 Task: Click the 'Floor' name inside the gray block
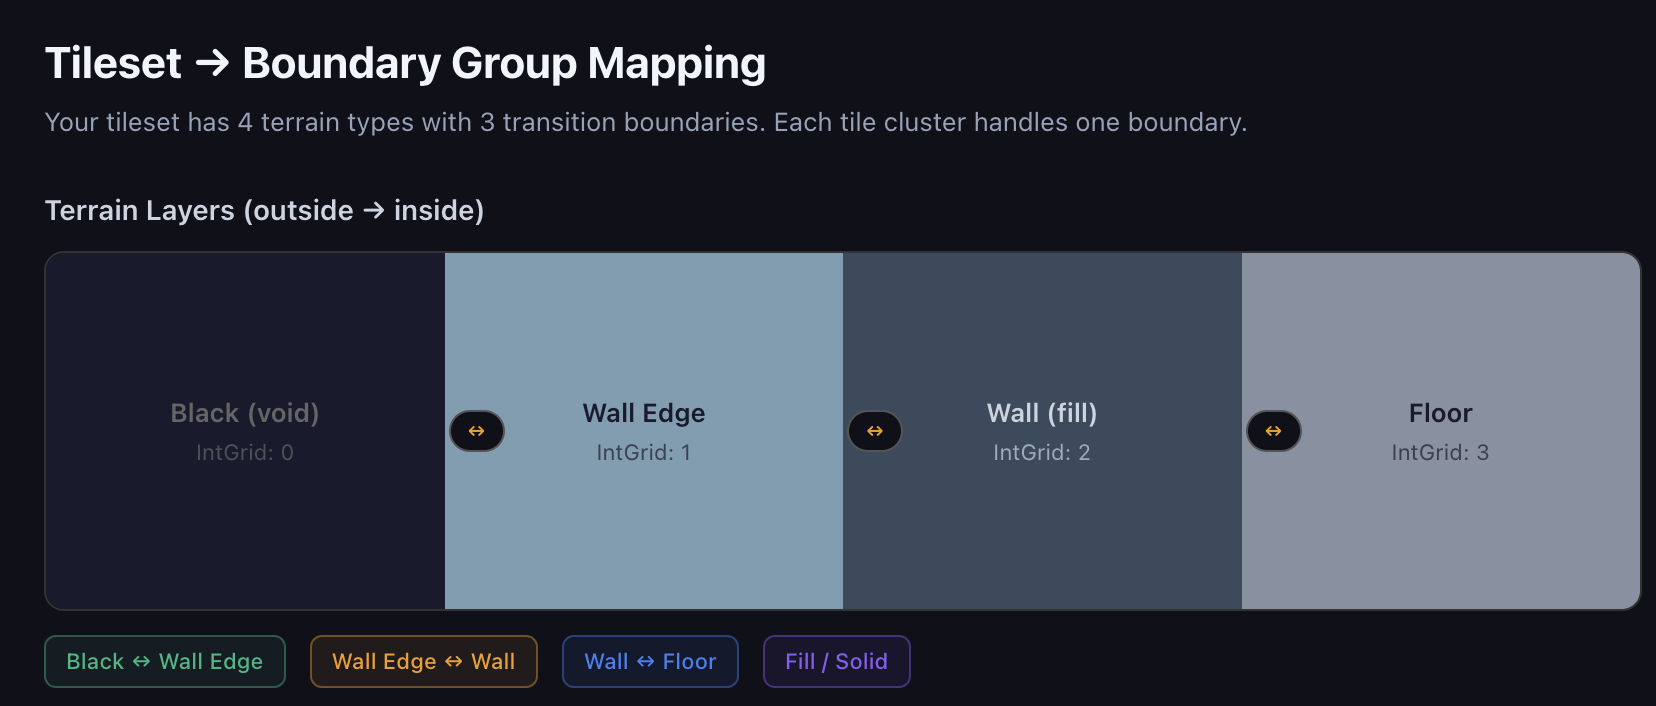point(1440,413)
